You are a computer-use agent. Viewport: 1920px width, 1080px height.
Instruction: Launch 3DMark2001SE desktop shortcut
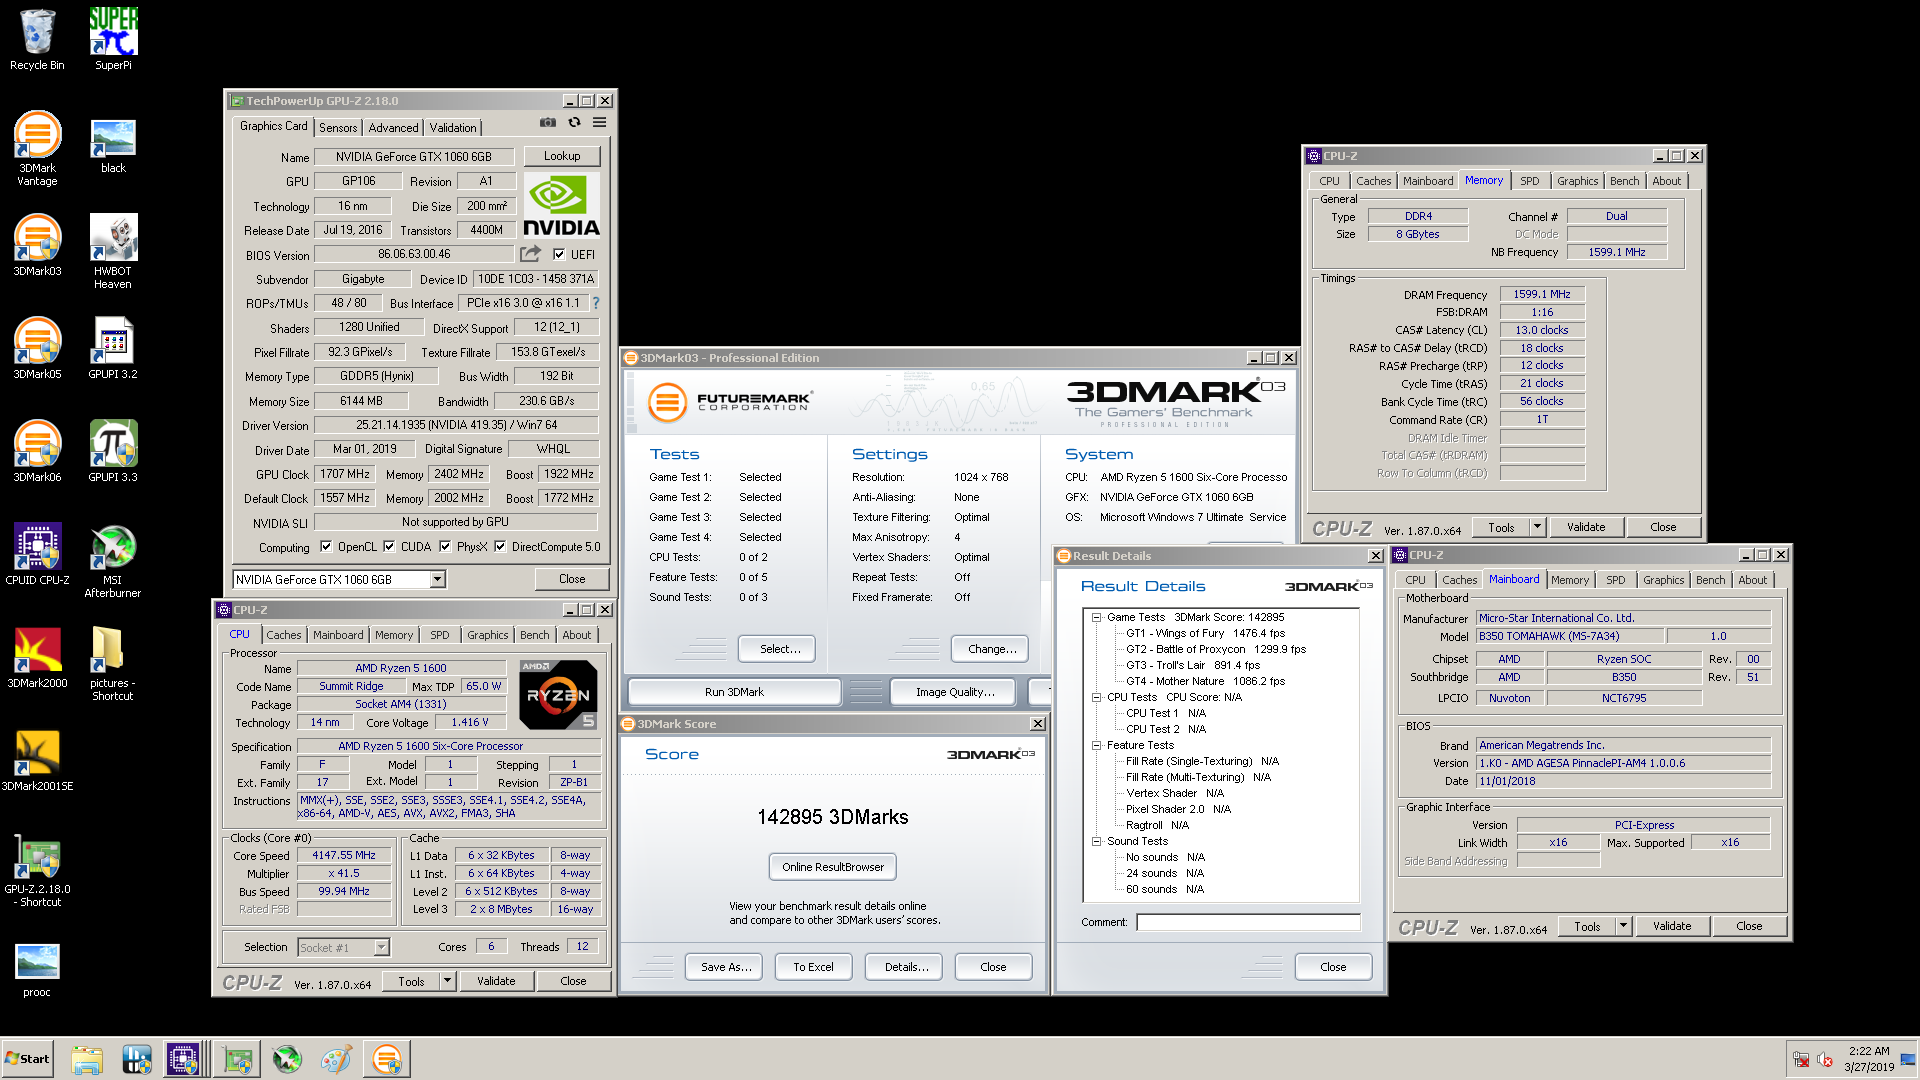37,760
